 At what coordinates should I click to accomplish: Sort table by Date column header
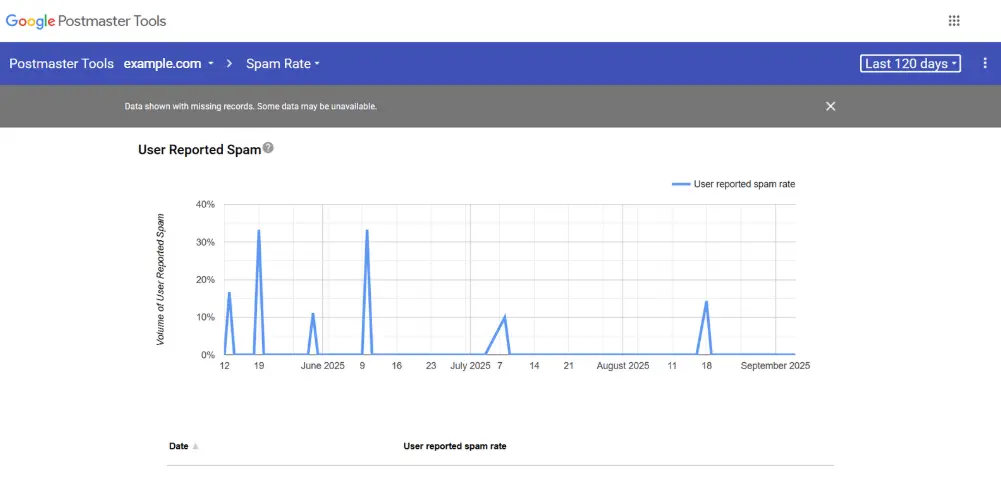178,446
